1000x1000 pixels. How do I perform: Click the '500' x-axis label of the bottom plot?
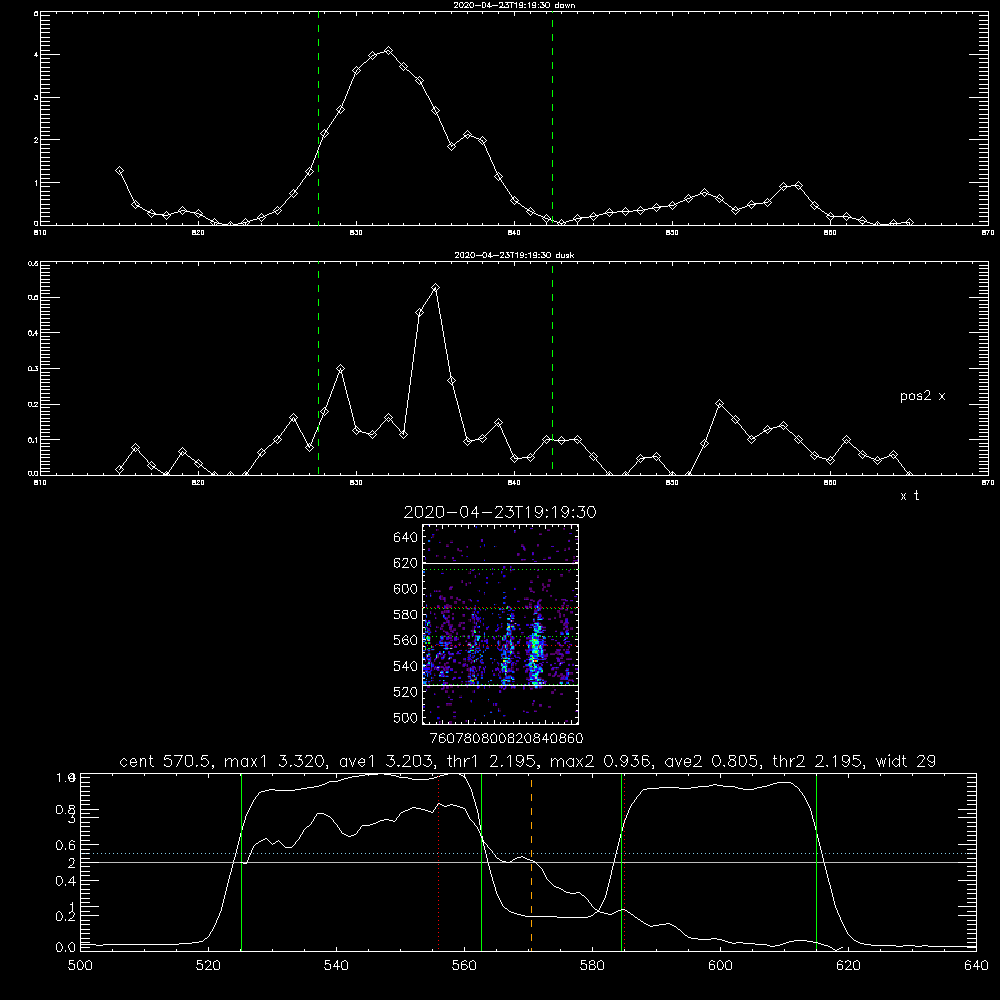pos(80,966)
